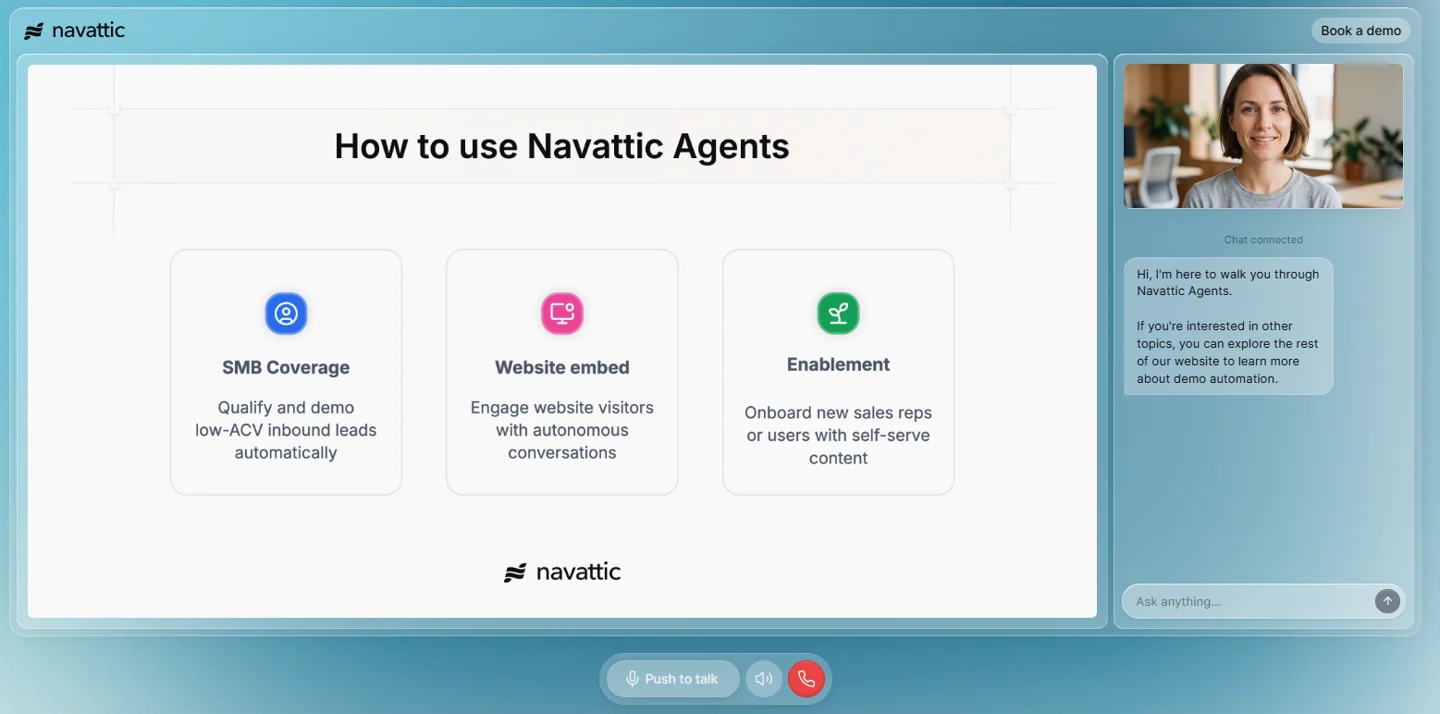The width and height of the screenshot is (1440, 714).
Task: Click the Book a demo button
Action: click(x=1360, y=31)
